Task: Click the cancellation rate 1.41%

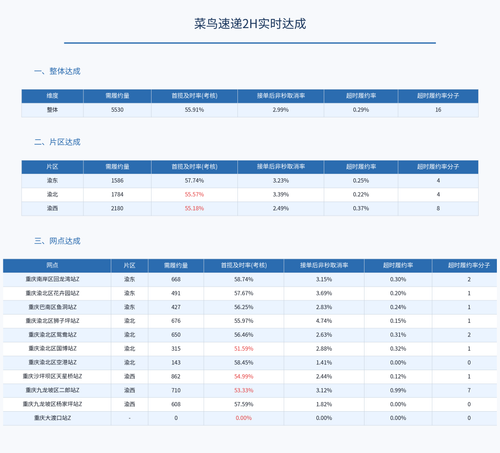Action: (x=324, y=362)
